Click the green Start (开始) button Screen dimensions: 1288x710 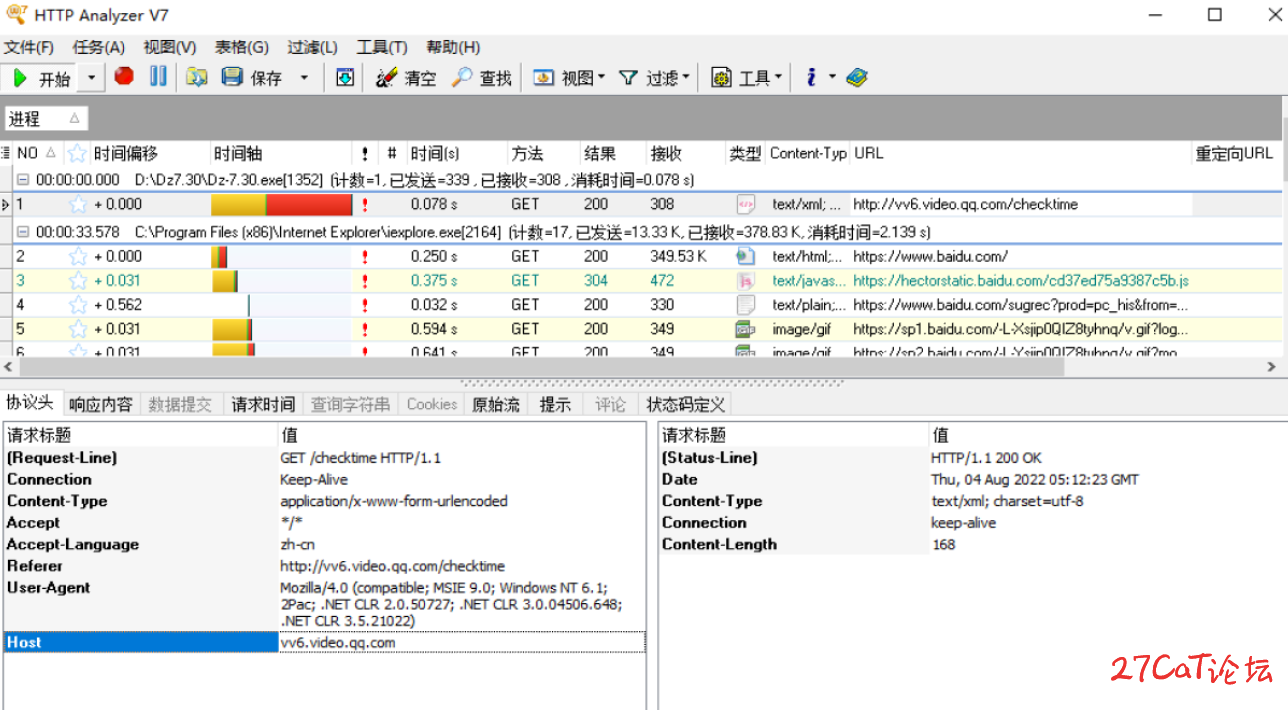click(40, 78)
